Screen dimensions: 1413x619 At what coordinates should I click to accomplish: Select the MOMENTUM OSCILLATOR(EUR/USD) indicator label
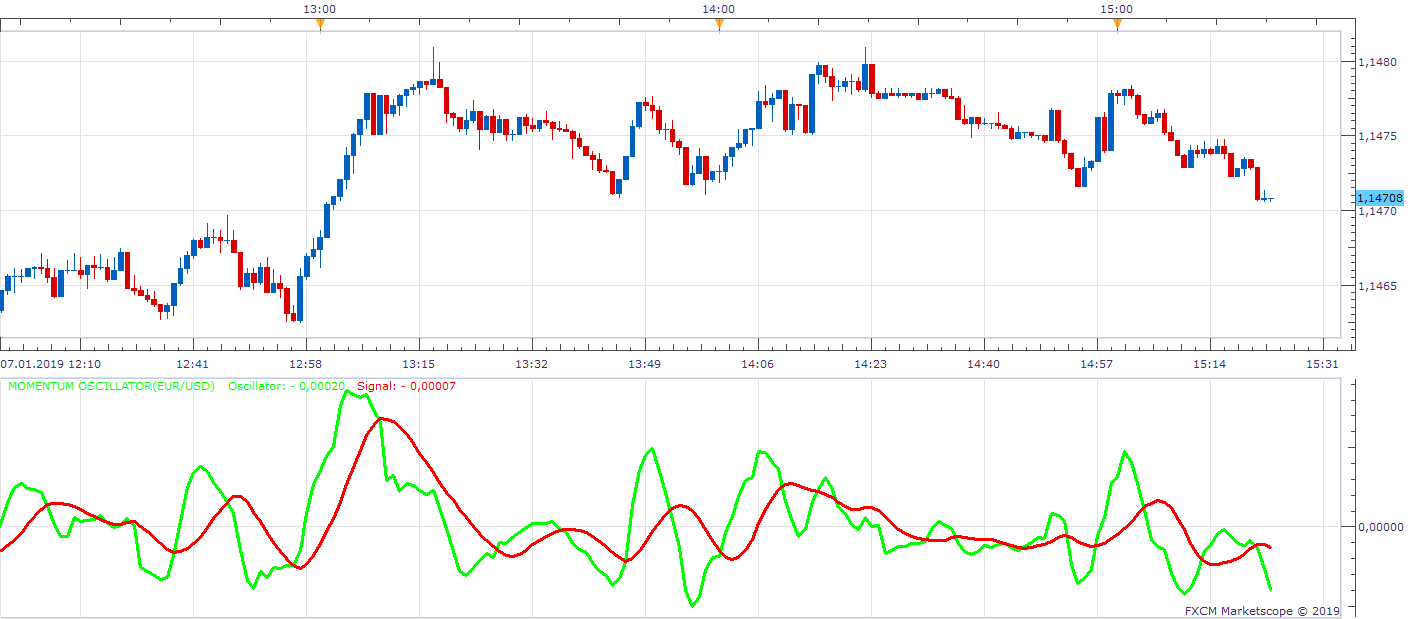[x=111, y=386]
